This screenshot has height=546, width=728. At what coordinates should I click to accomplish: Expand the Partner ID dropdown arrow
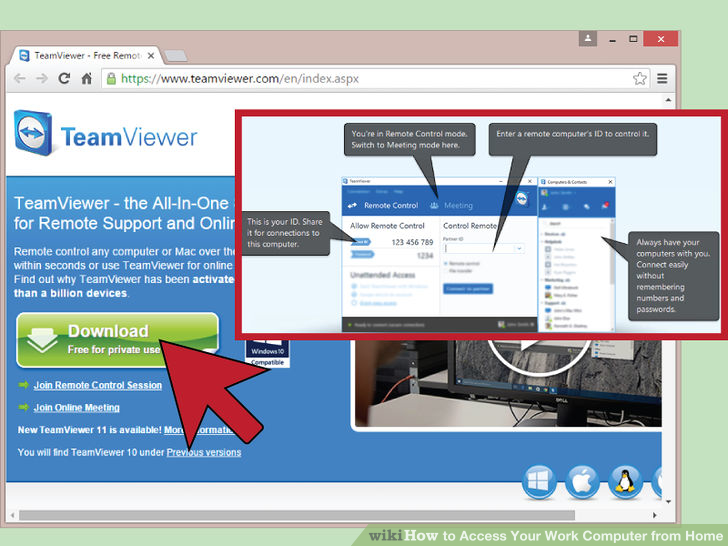pyautogui.click(x=519, y=248)
